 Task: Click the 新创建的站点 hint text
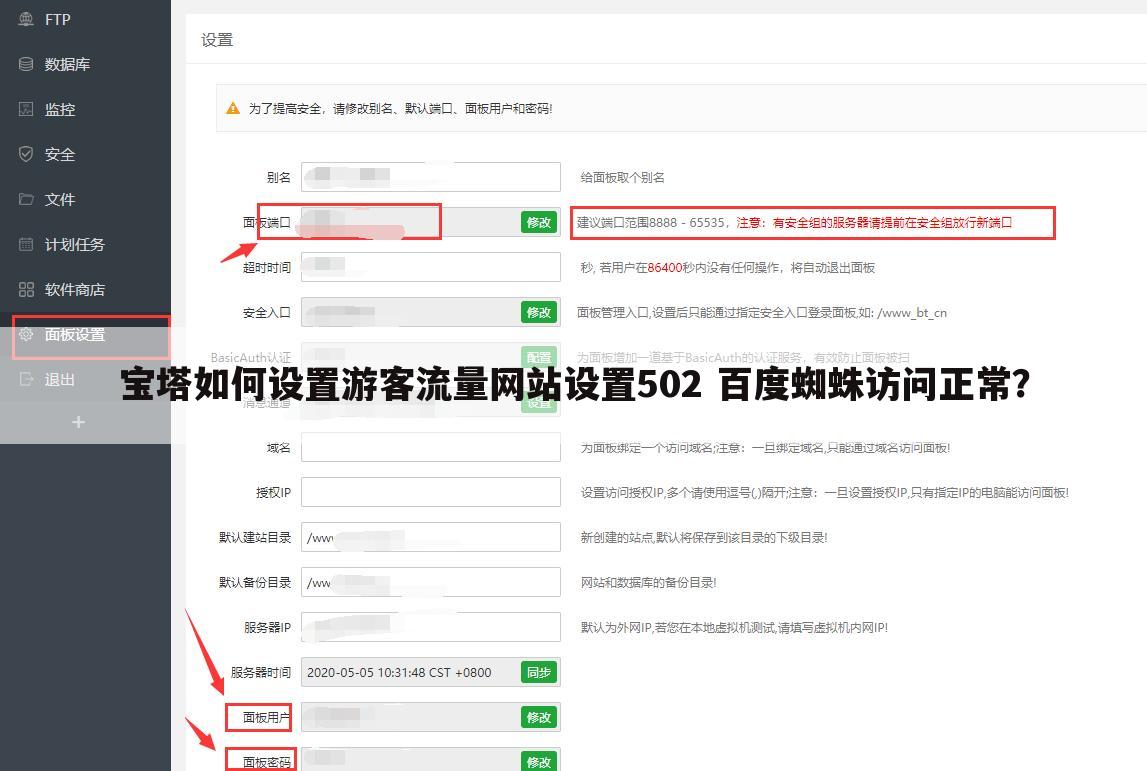(704, 538)
